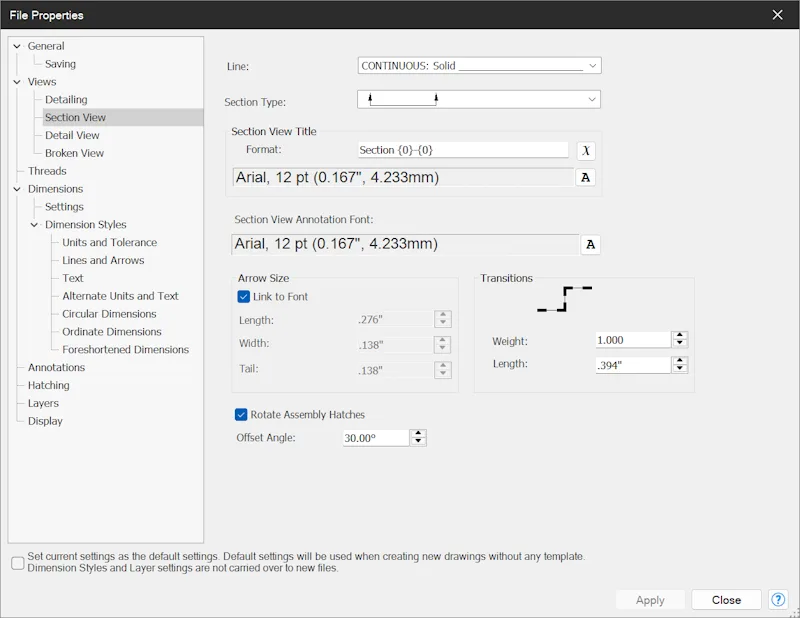800x618 pixels.
Task: Select Text under Dimension Styles
Action: [72, 278]
